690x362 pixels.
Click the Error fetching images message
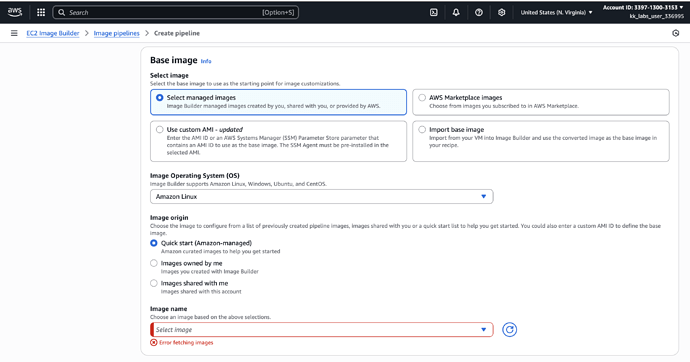coord(186,342)
